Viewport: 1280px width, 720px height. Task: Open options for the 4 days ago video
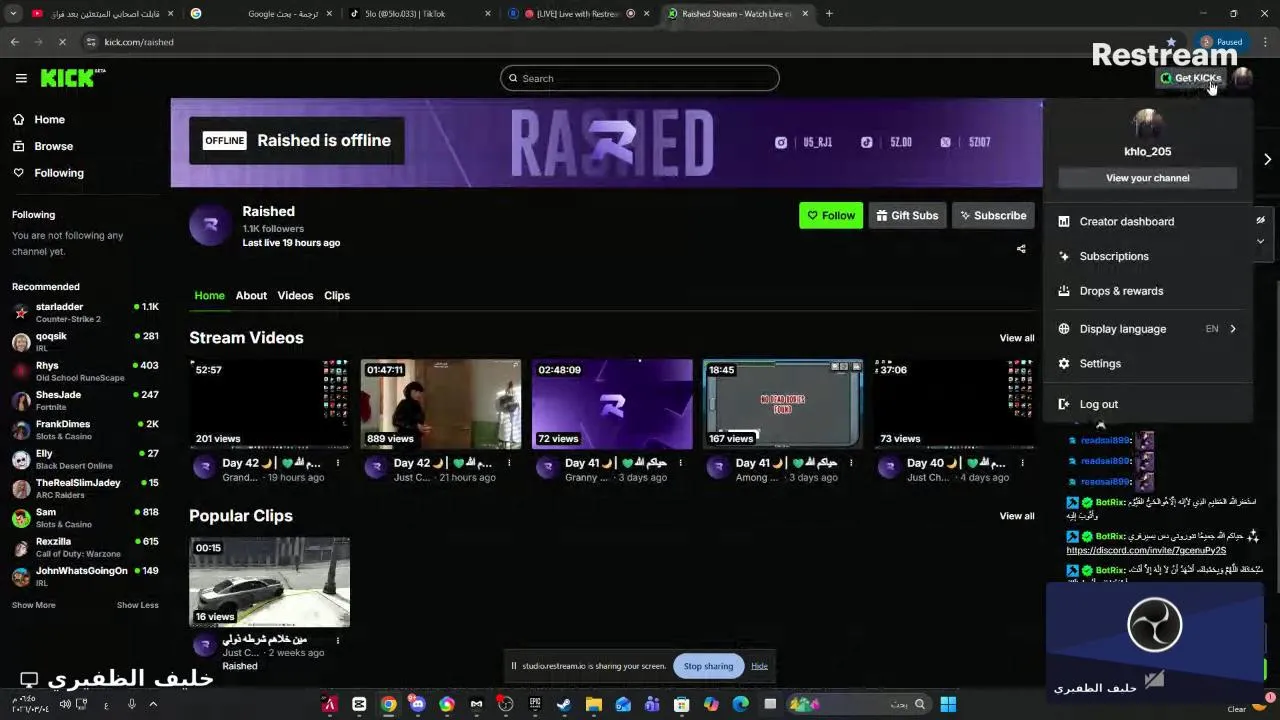point(1022,463)
